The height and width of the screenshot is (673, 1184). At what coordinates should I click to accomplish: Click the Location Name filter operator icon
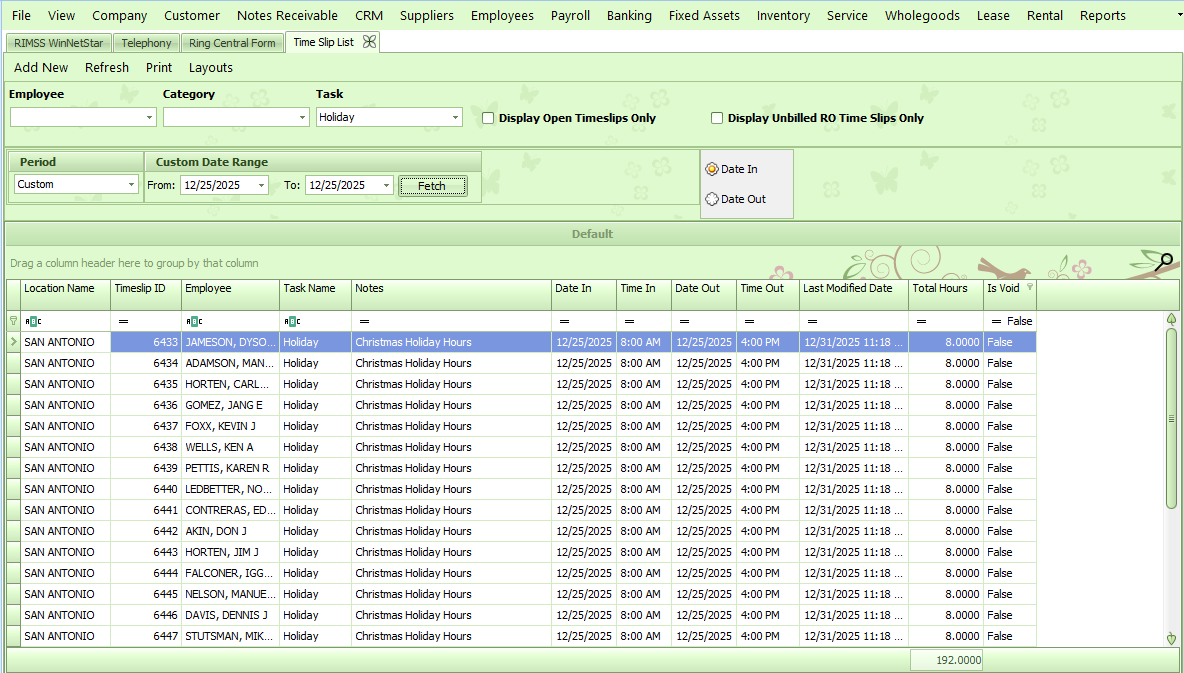32,321
